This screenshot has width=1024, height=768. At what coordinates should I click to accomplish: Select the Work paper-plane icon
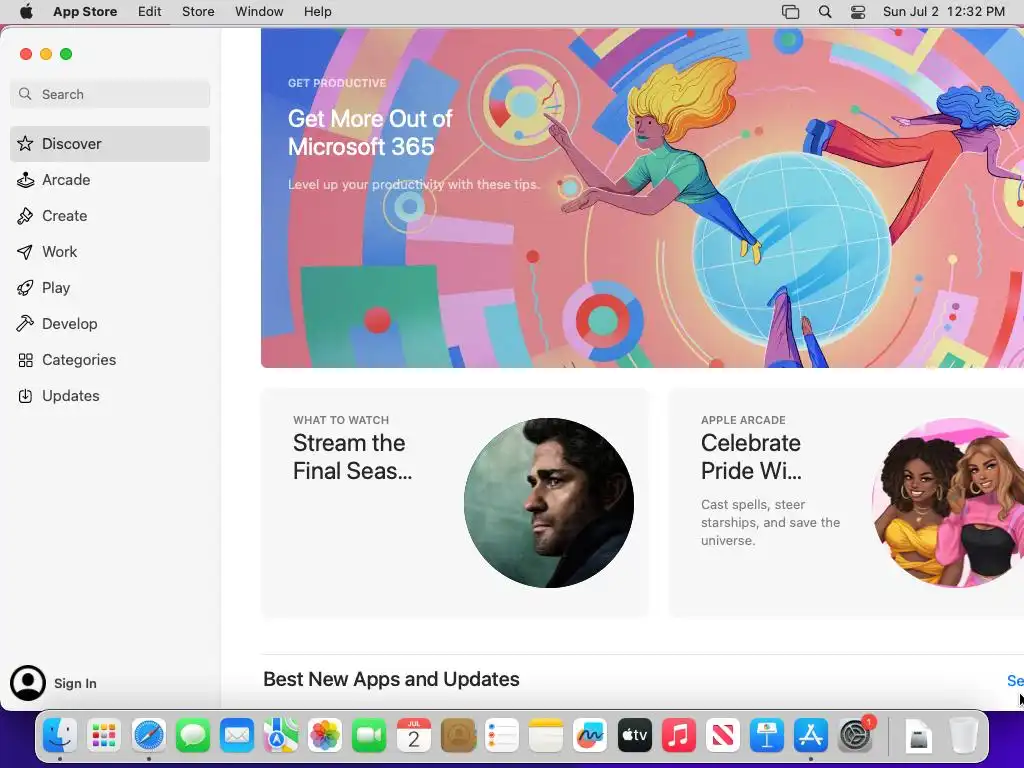point(25,252)
